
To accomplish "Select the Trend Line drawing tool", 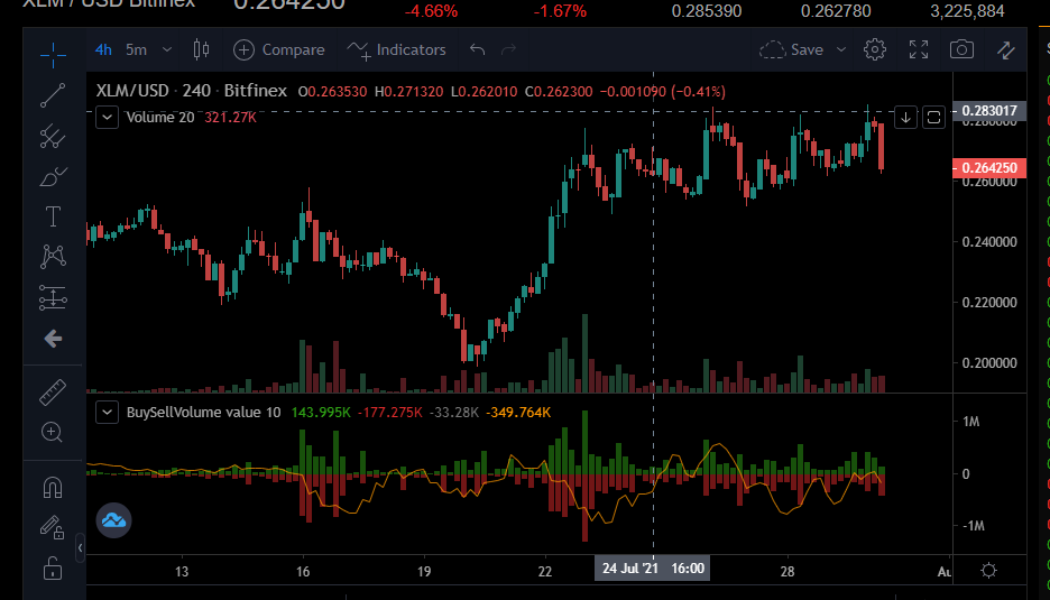I will [51, 97].
